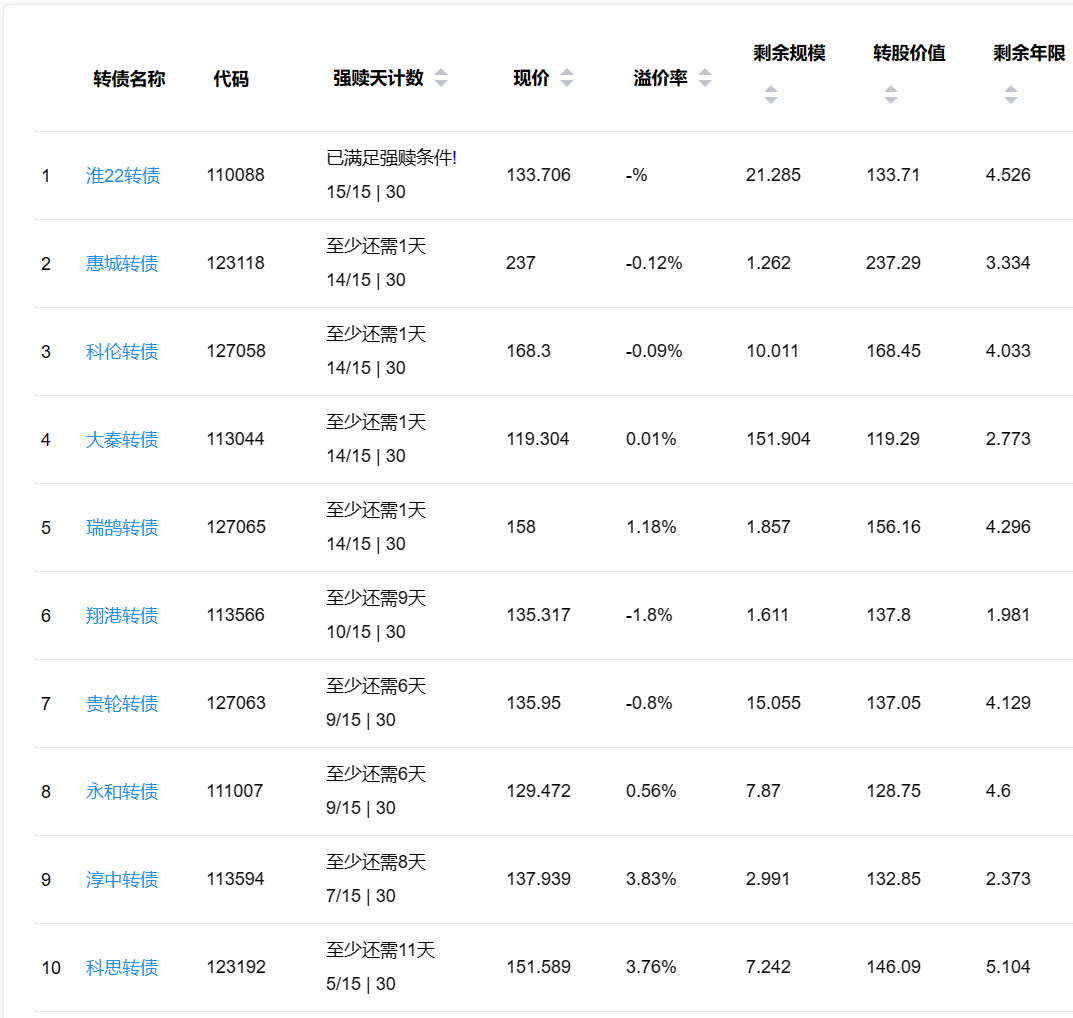Click sort arrows under 转股价值 header

point(890,95)
